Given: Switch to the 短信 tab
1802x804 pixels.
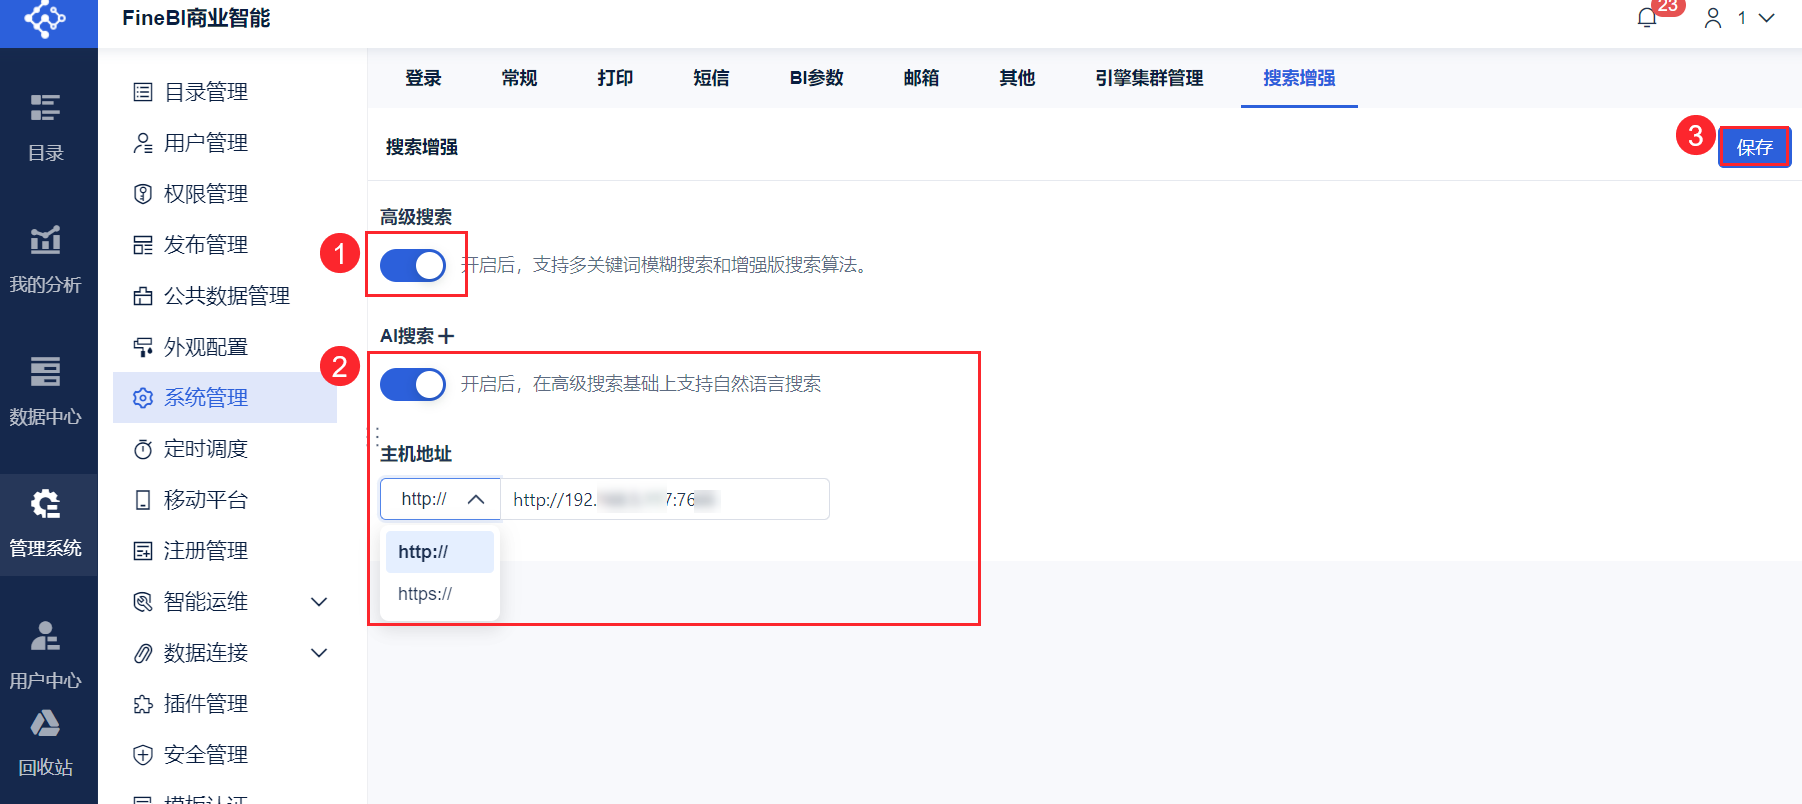Looking at the screenshot, I should [711, 78].
